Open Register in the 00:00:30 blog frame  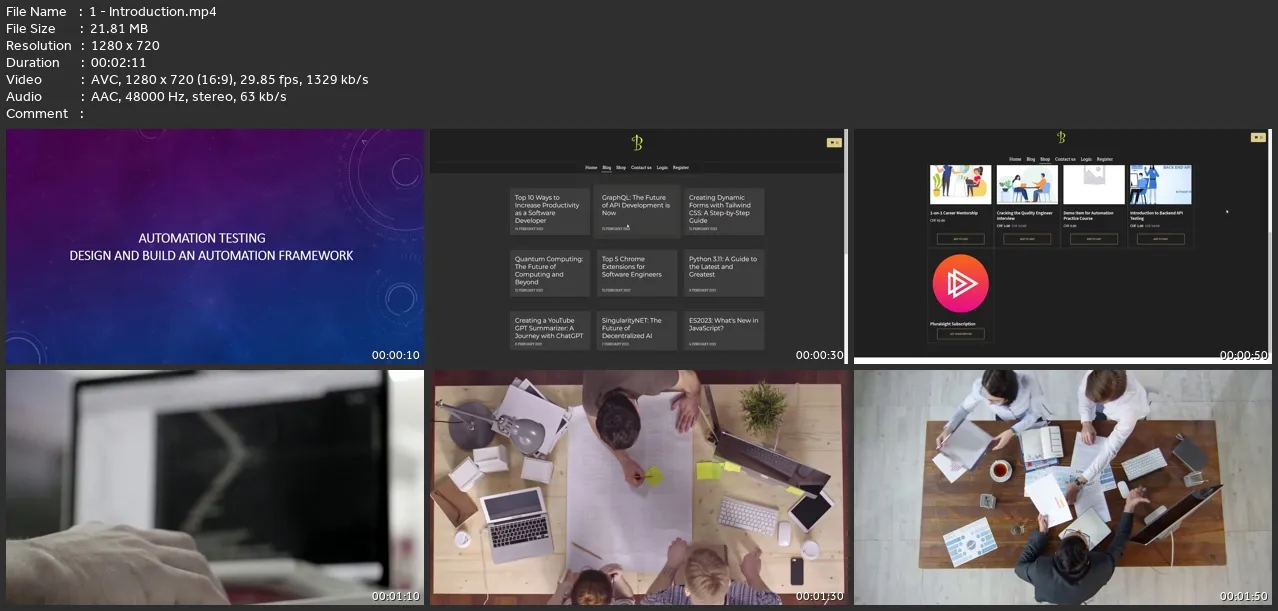pos(681,168)
